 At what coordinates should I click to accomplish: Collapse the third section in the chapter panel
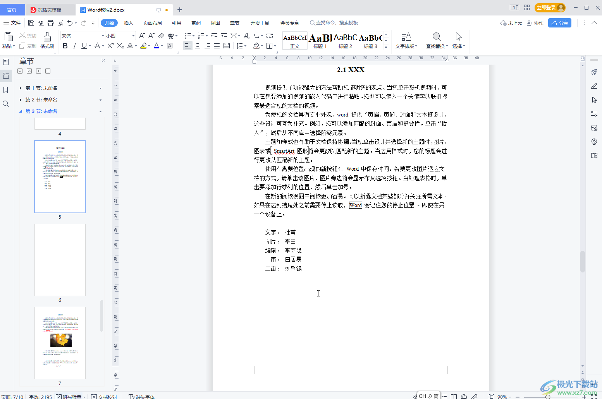(21, 111)
